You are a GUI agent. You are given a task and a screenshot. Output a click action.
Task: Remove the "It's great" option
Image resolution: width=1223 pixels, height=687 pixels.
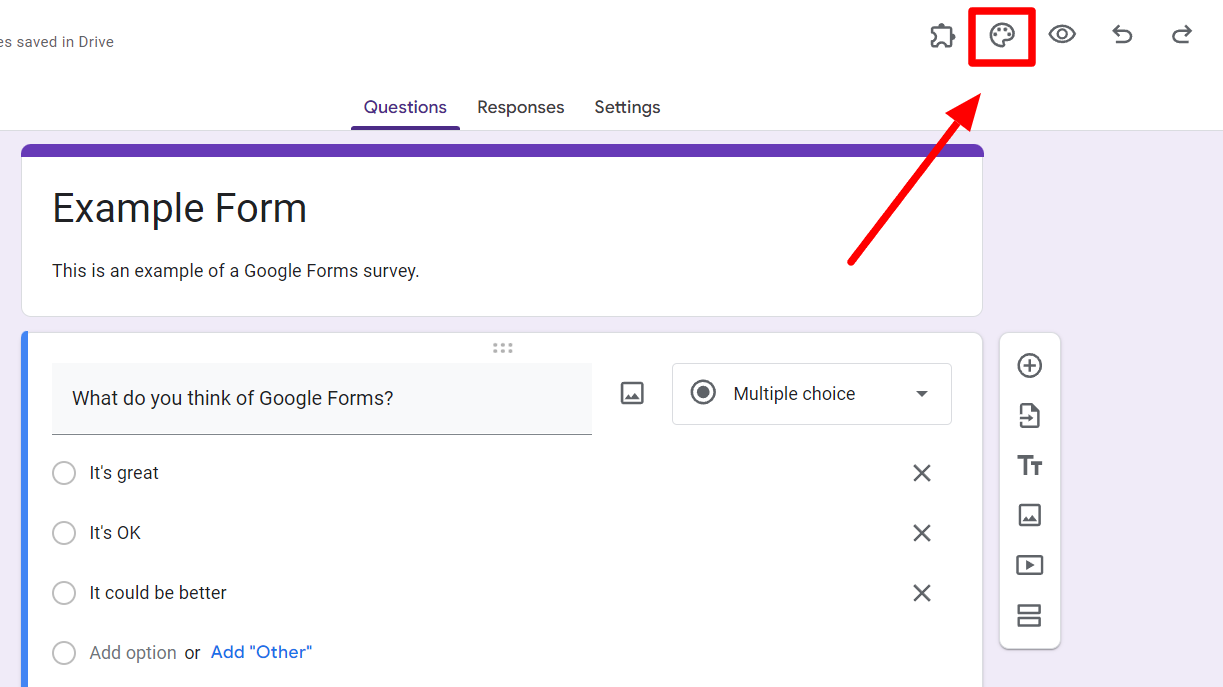click(922, 473)
